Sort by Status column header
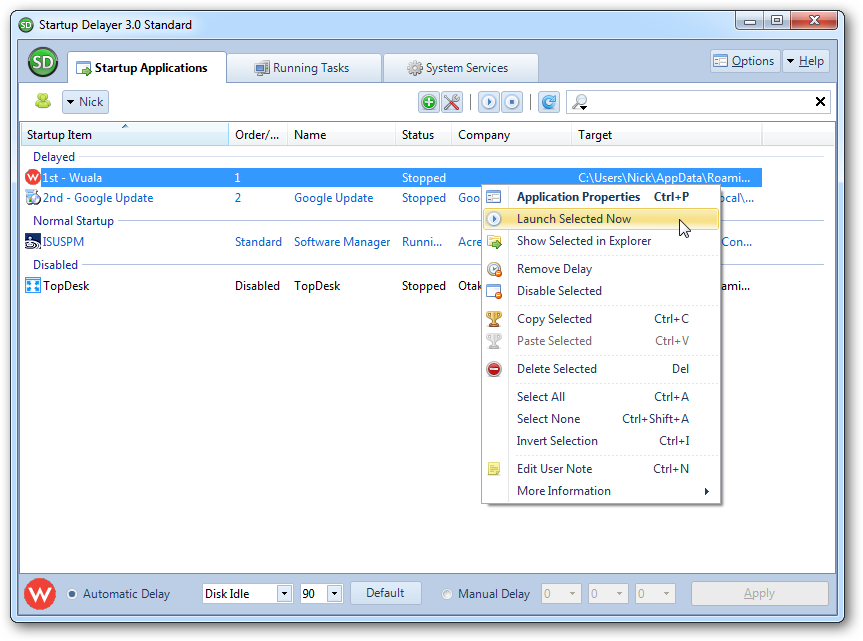The image size is (863, 641). tap(423, 135)
